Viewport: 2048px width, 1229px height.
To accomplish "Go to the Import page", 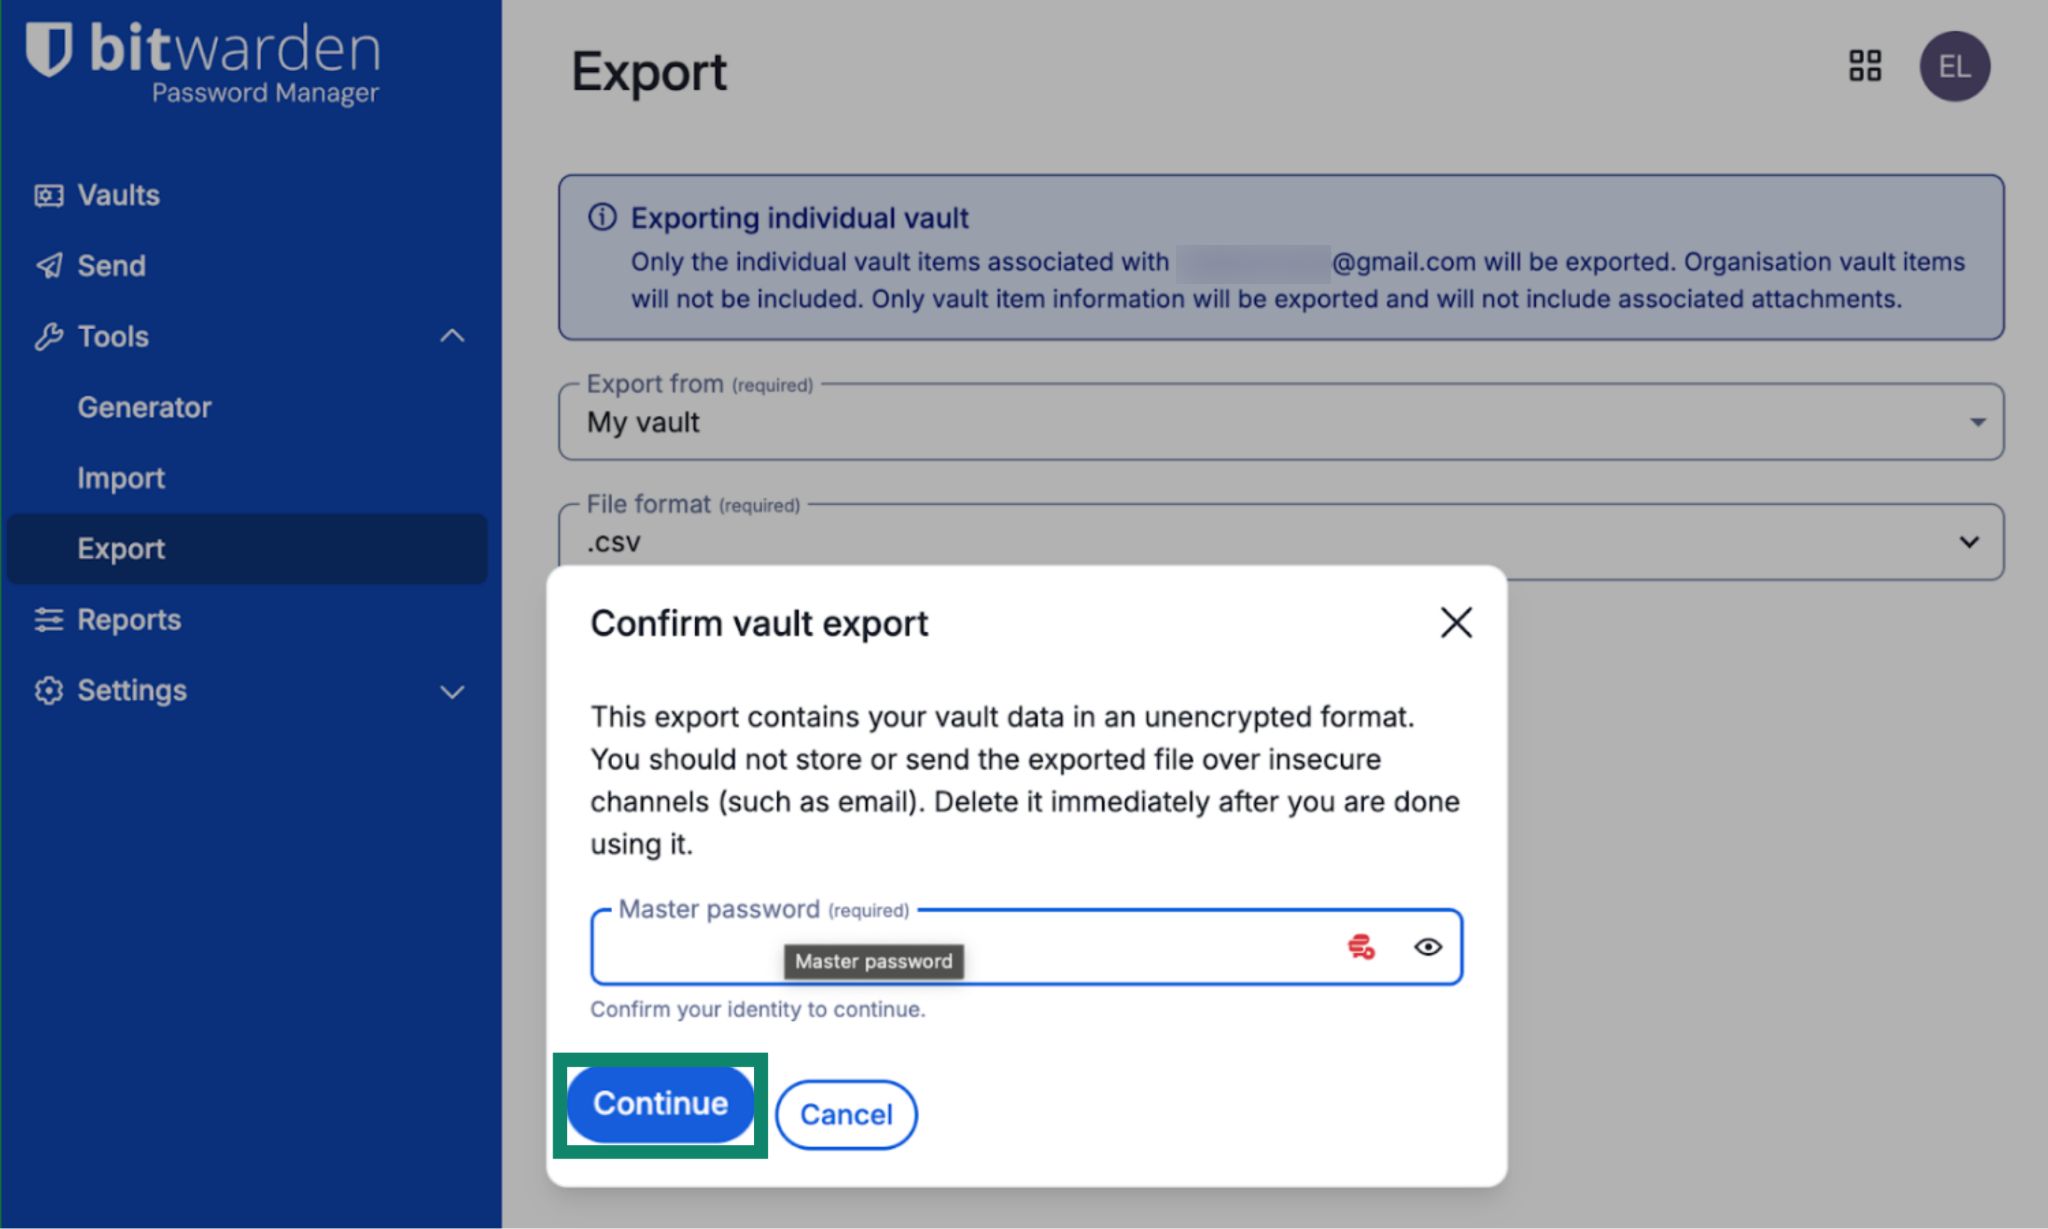I will coord(121,479).
